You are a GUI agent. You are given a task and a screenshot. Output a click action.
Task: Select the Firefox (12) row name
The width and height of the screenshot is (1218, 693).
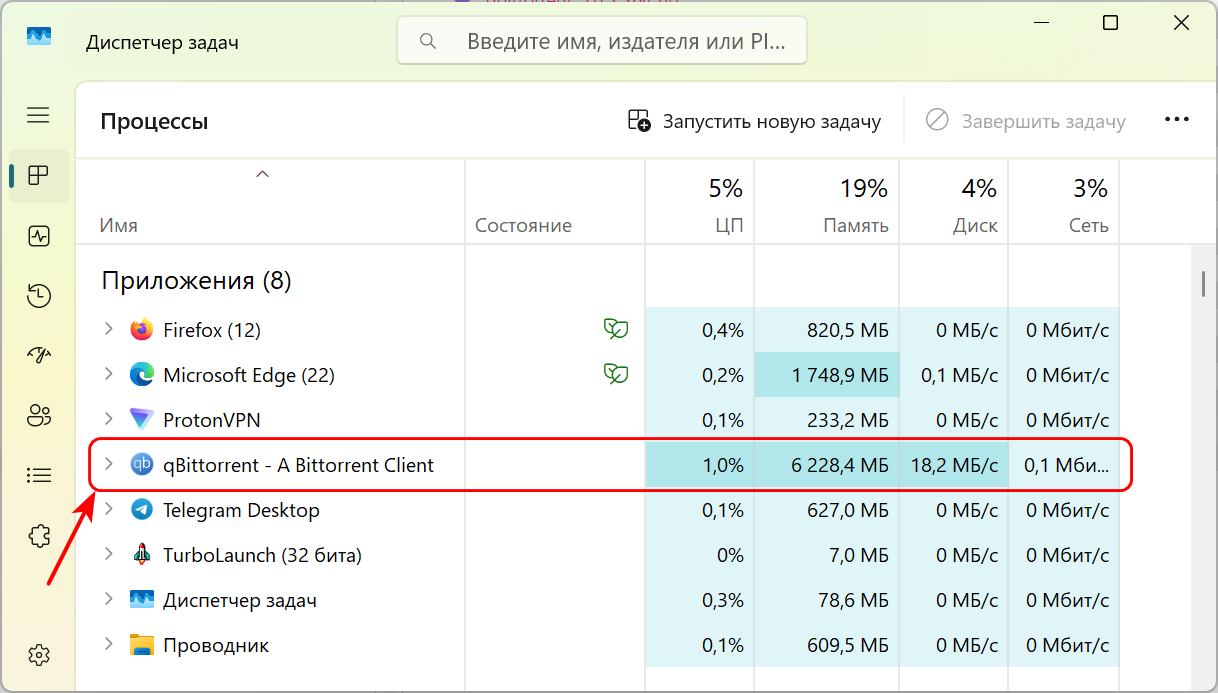click(212, 330)
